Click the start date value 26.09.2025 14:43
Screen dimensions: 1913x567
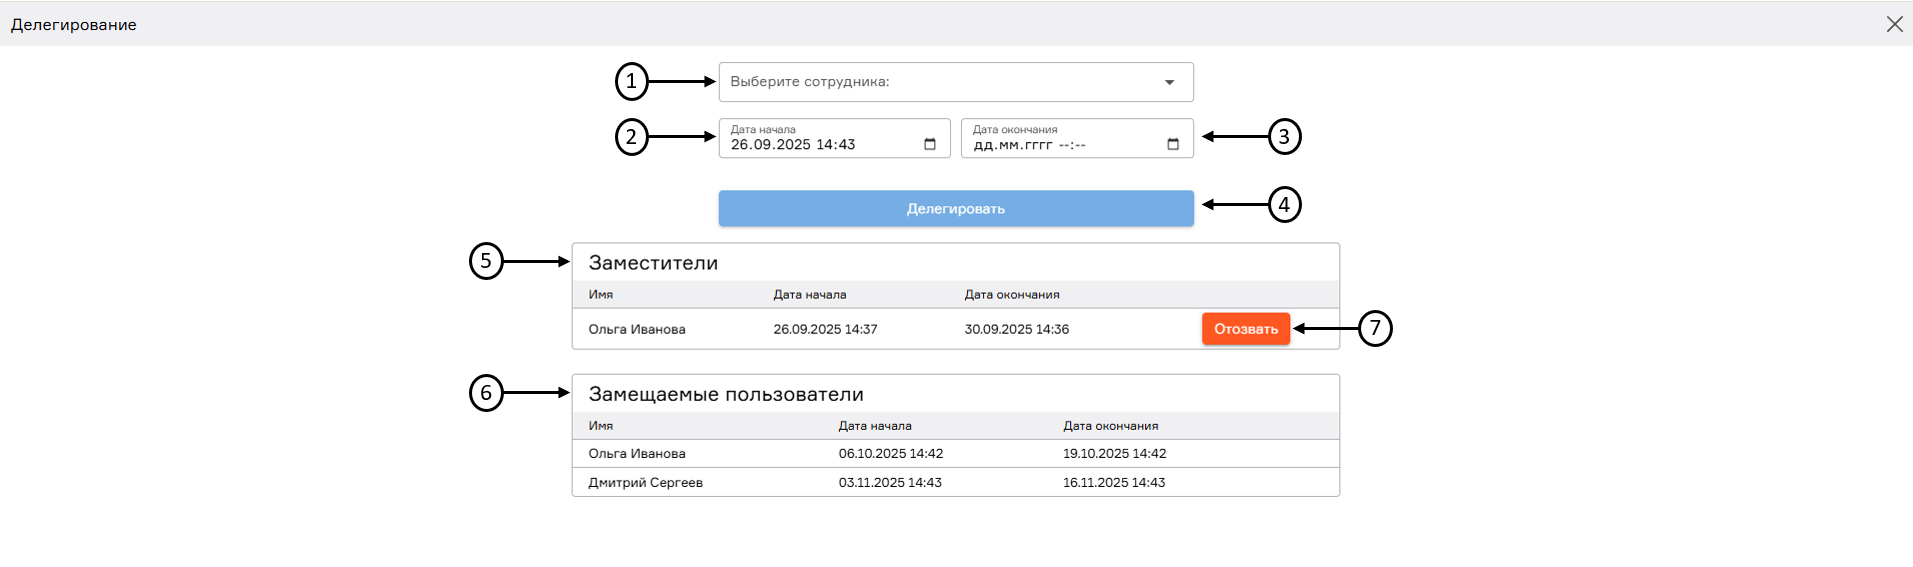pyautogui.click(x=793, y=145)
